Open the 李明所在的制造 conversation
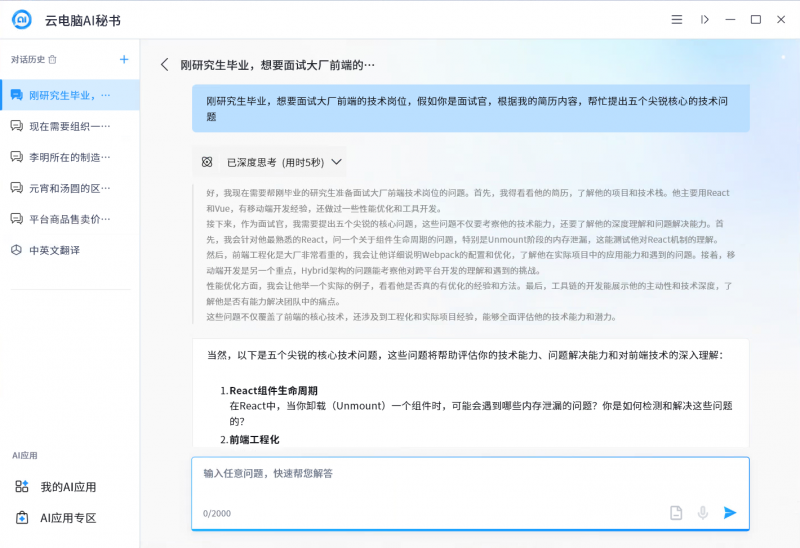The width and height of the screenshot is (800, 548). point(68,157)
